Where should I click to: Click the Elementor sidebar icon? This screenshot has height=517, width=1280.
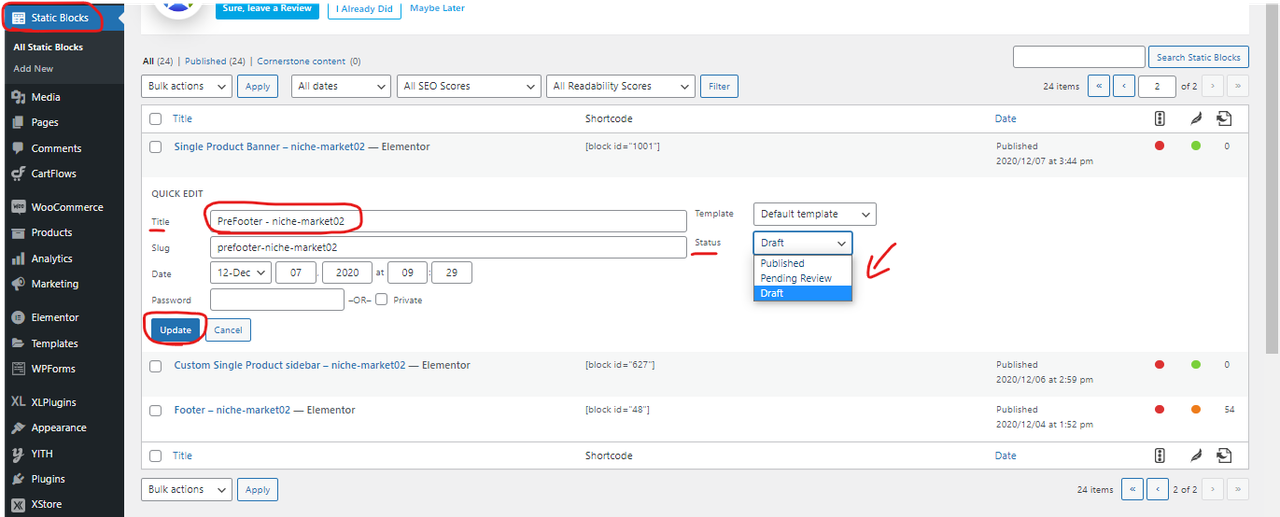(18, 317)
